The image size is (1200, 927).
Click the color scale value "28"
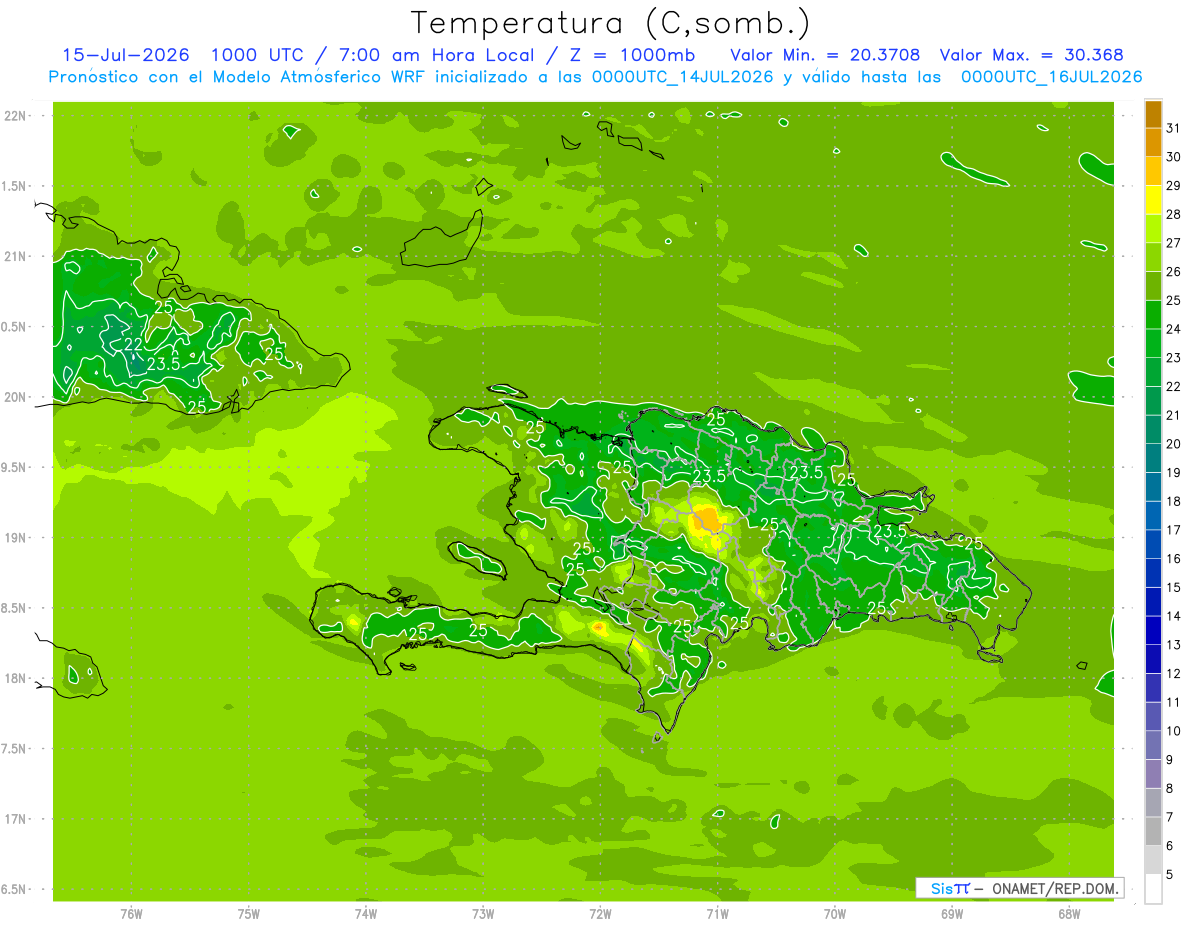1174,214
